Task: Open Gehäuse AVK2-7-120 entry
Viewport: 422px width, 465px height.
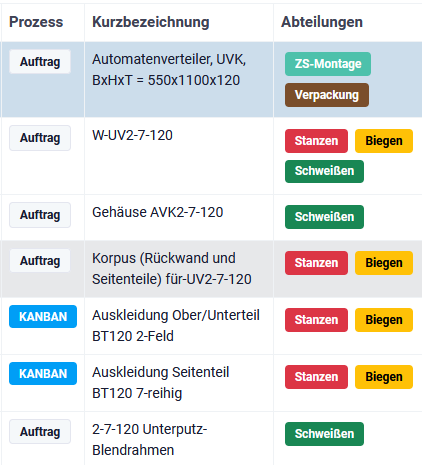Action: click(157, 212)
